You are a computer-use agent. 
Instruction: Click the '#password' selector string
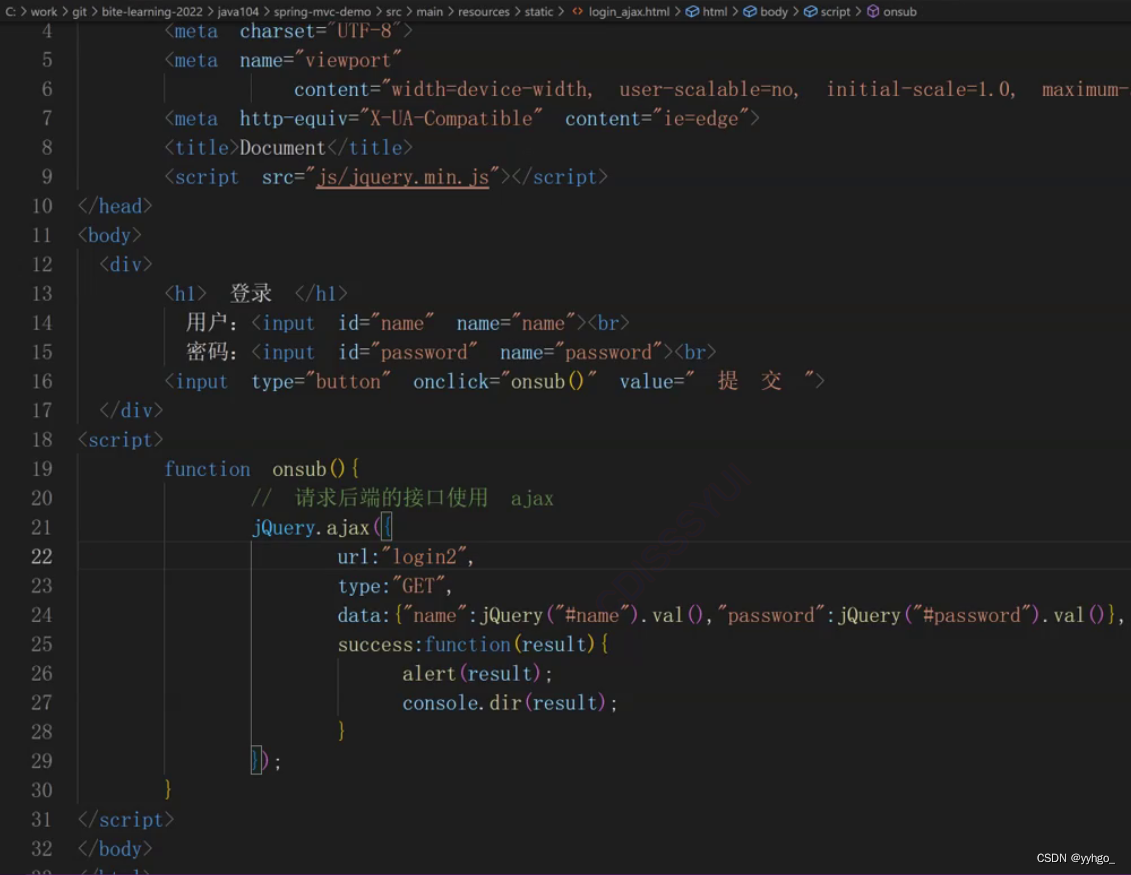point(972,615)
